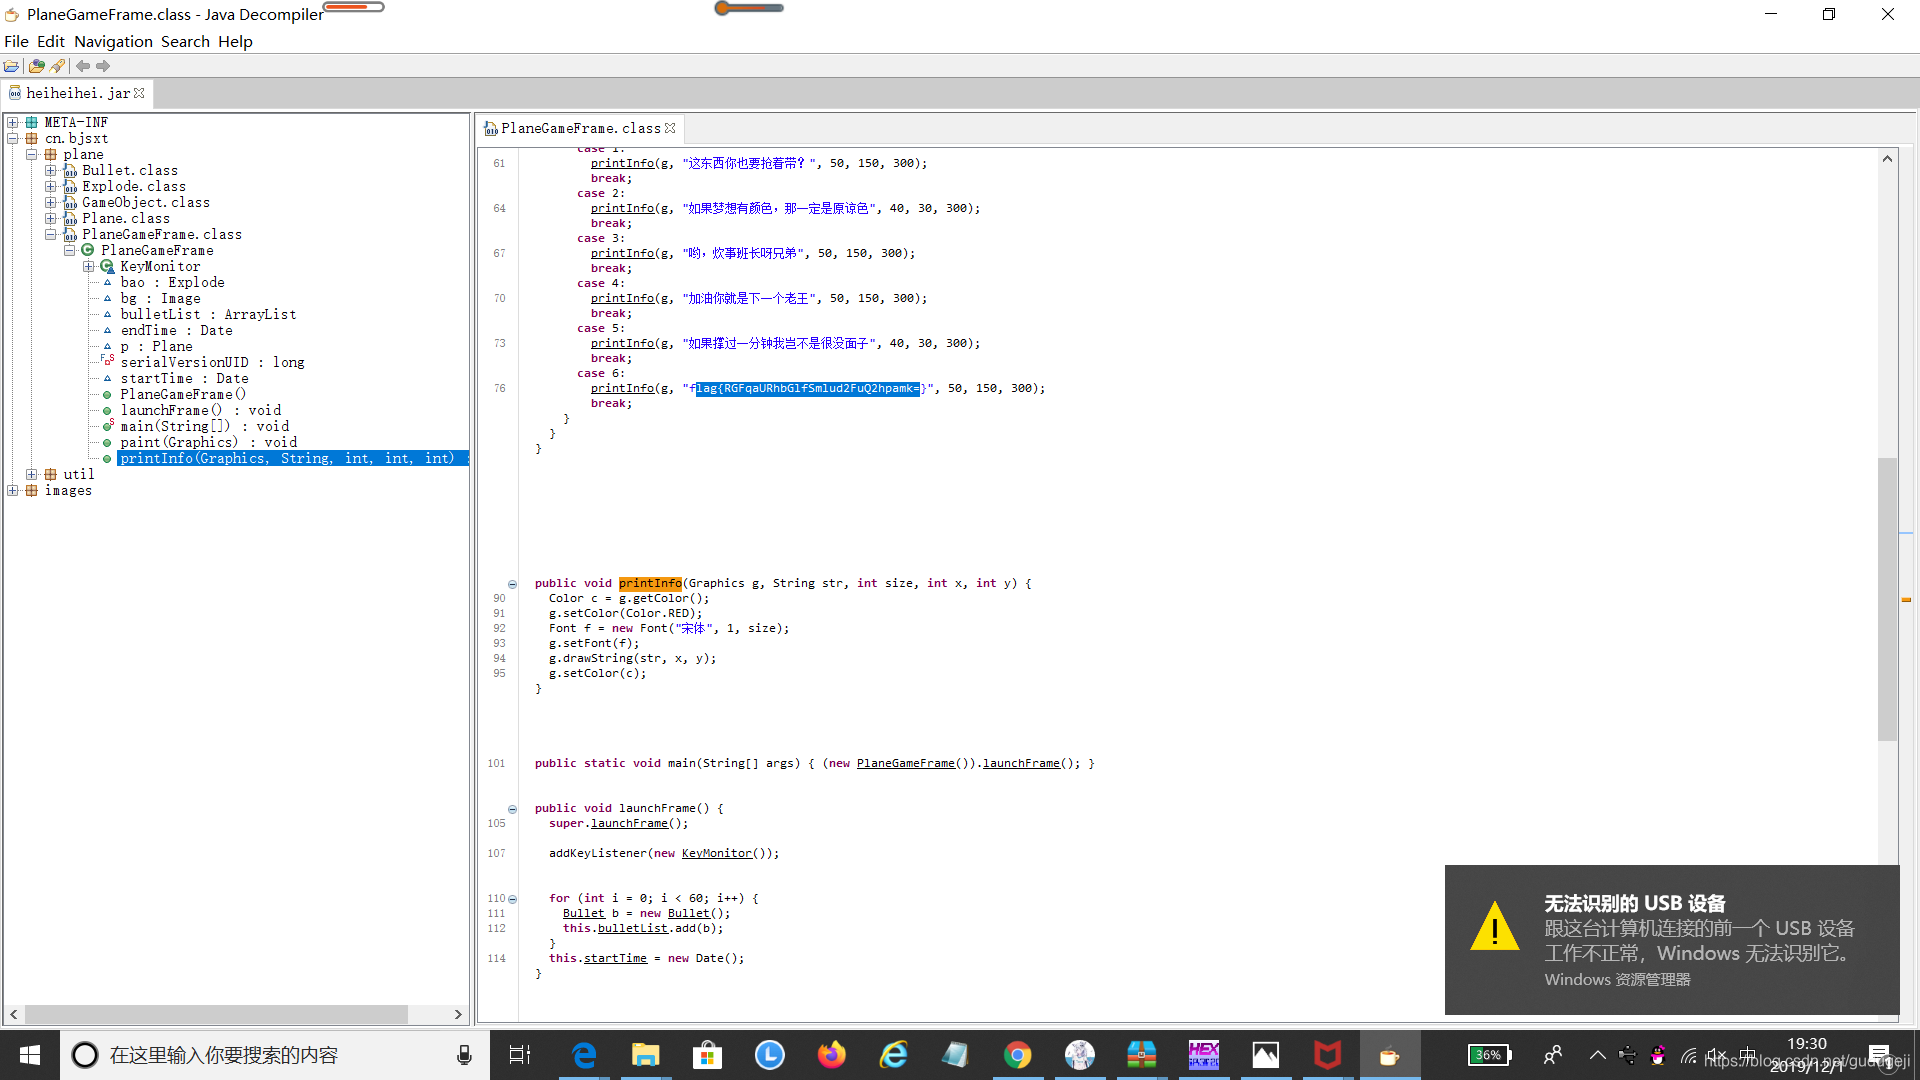Select the PlaneGameFrame.class editor tab
The width and height of the screenshot is (1920, 1080).
click(x=580, y=128)
